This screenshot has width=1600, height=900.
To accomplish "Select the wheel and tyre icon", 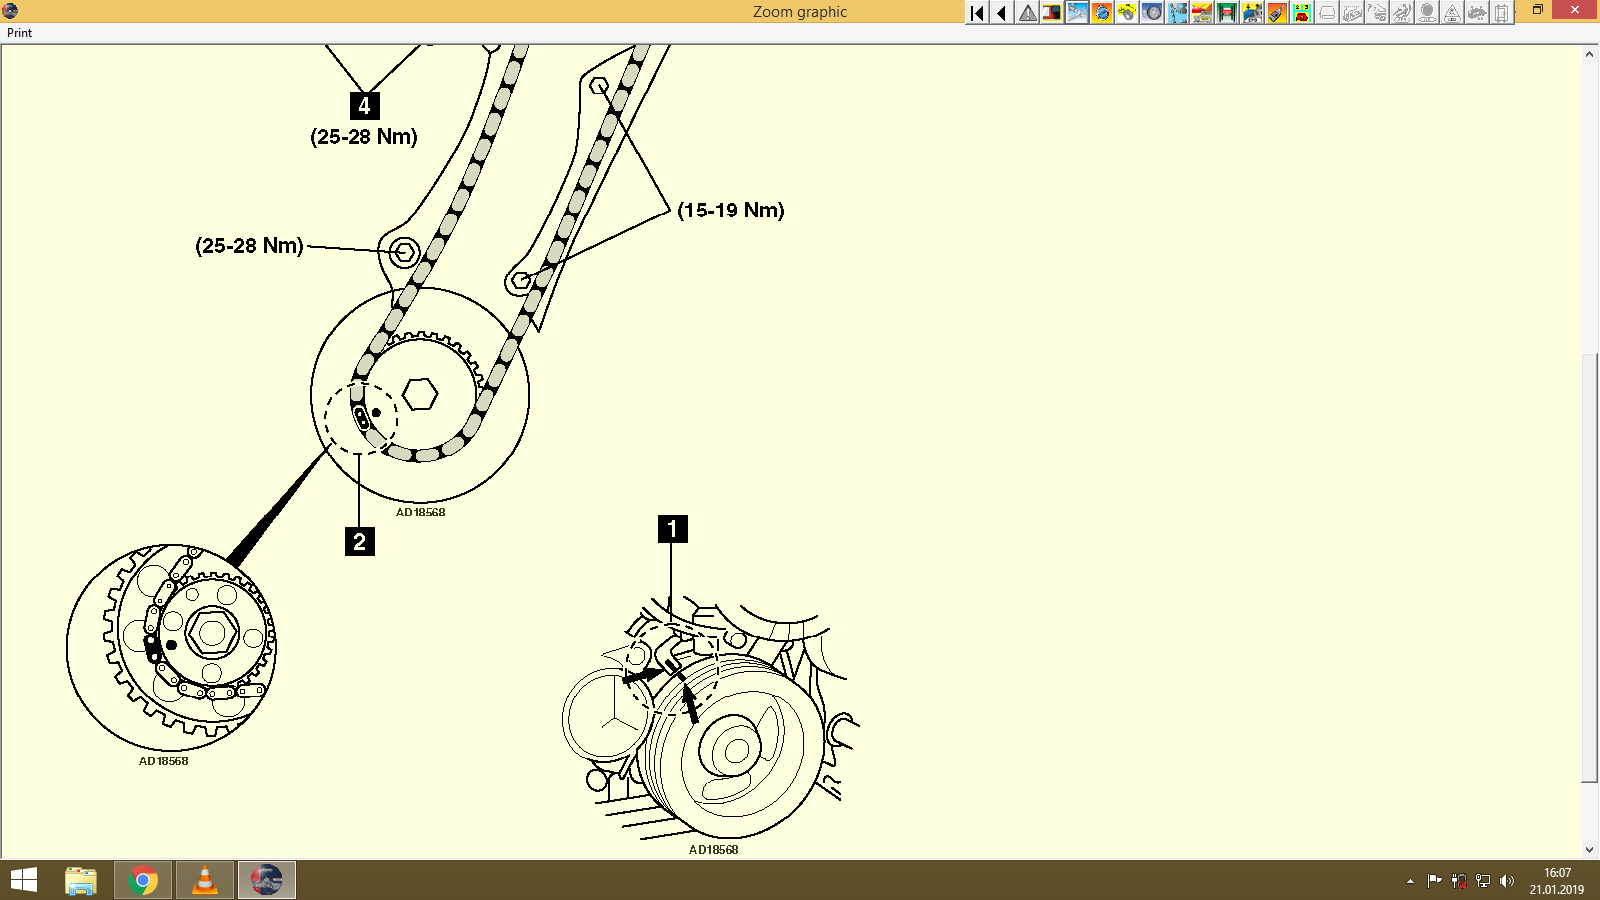I will click(x=1151, y=13).
